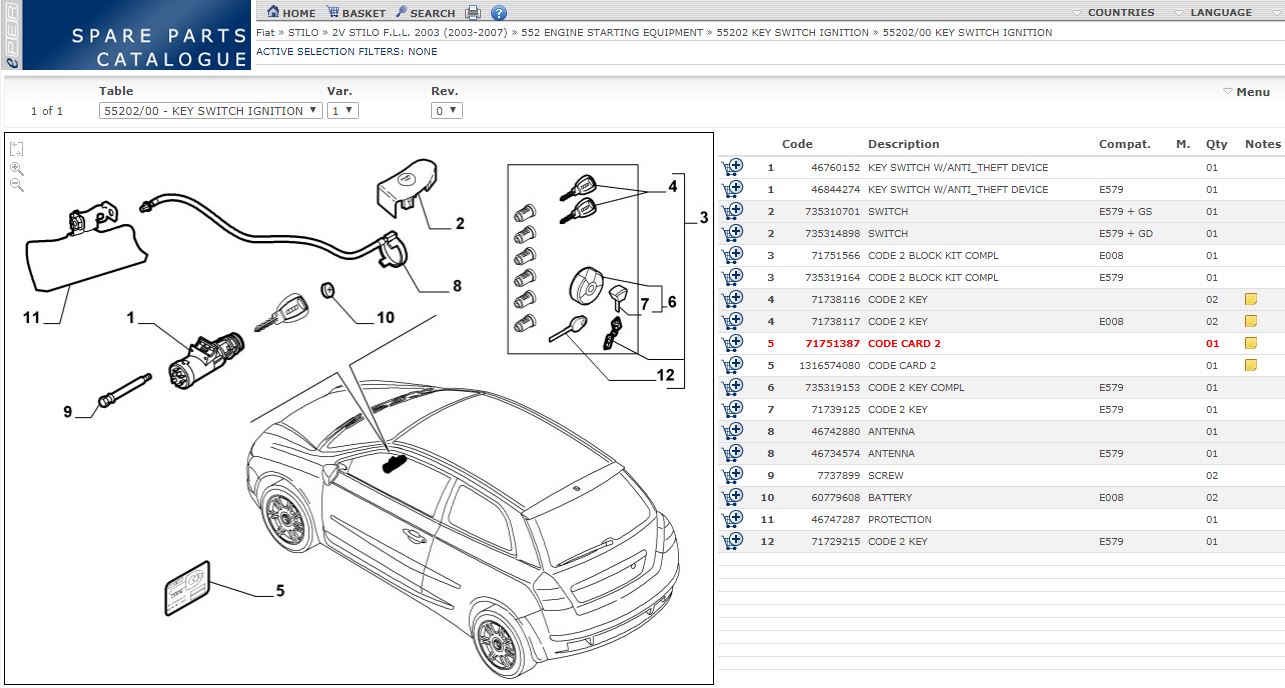Image resolution: width=1285 pixels, height=688 pixels.
Task: Add BATTERY 60779608 to basket
Action: pyautogui.click(x=732, y=497)
